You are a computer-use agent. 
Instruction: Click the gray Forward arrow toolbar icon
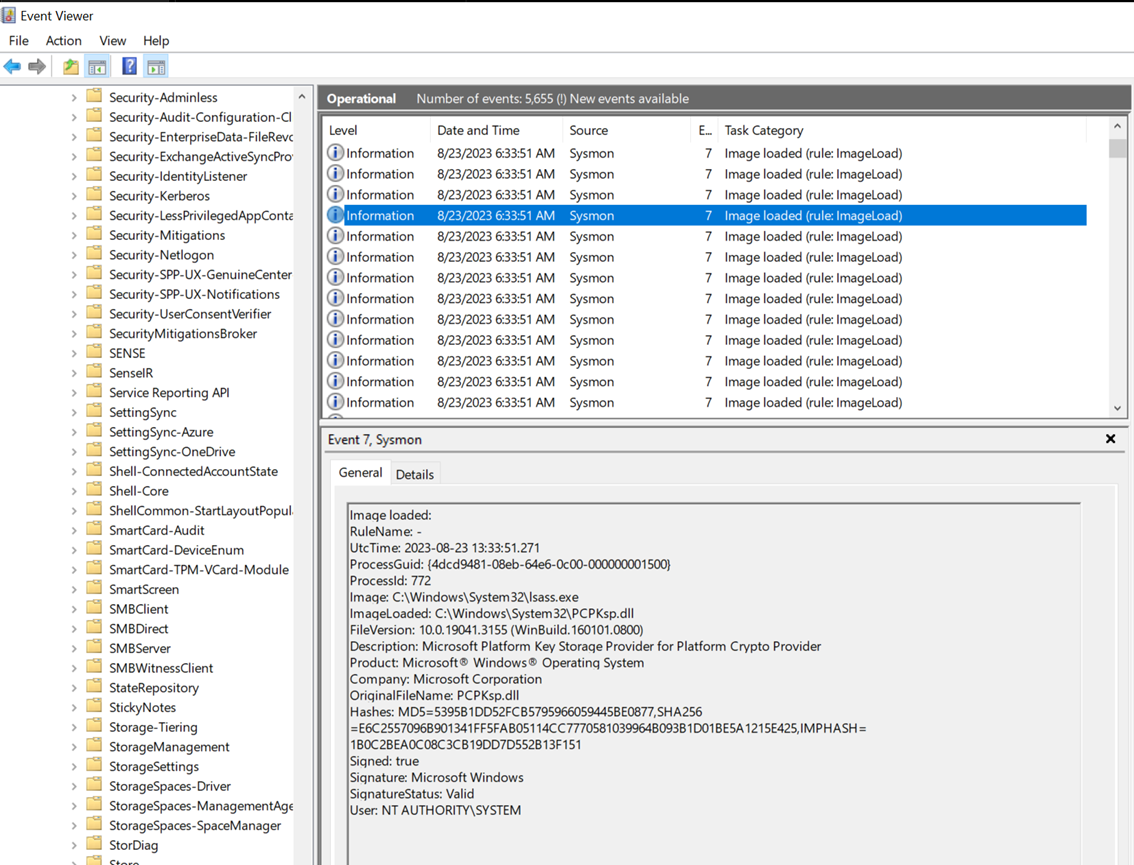coord(37,67)
